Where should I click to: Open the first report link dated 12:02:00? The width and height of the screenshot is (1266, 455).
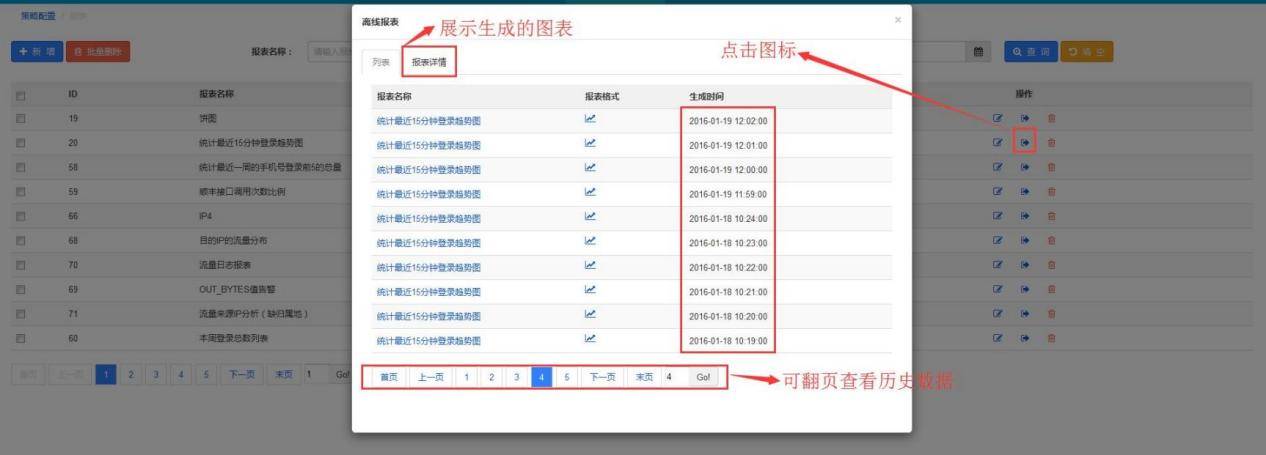(x=428, y=120)
